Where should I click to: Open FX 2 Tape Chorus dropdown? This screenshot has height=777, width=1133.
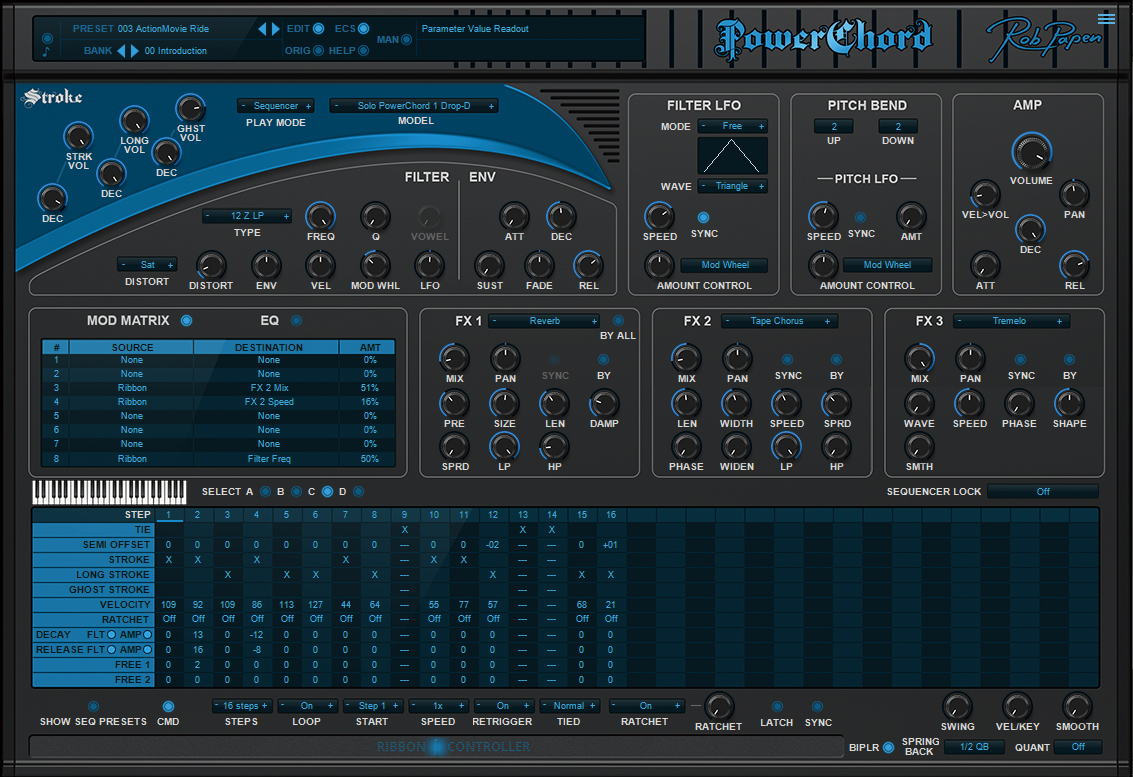coord(778,321)
